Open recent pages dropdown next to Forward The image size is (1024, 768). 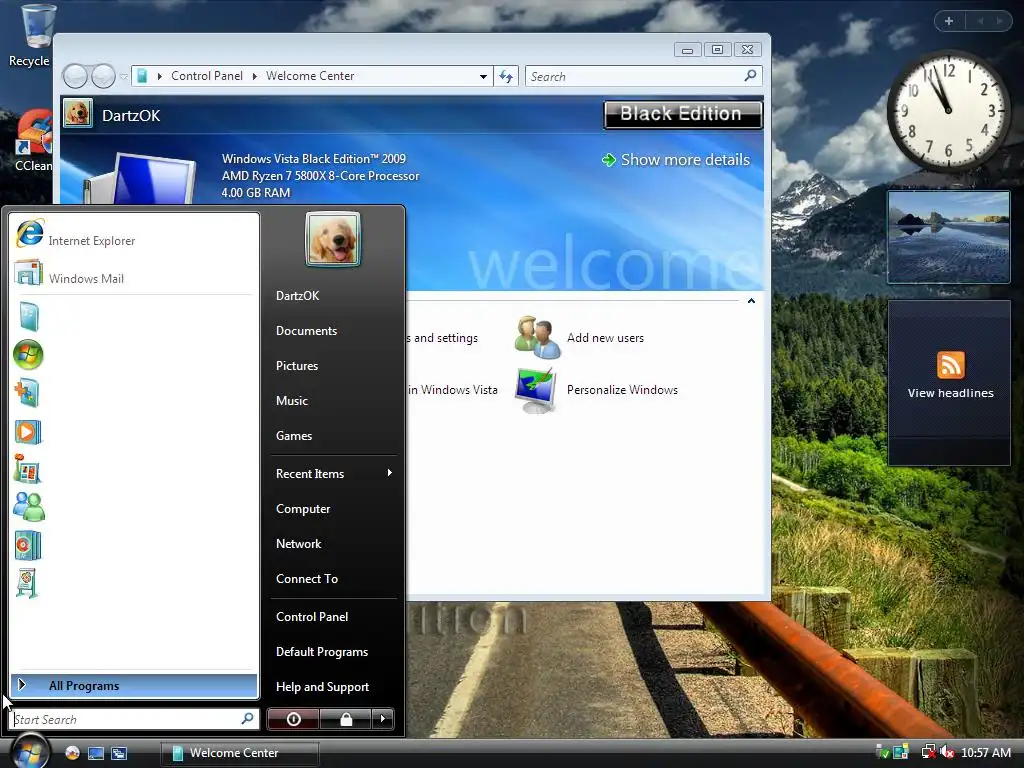(x=123, y=76)
